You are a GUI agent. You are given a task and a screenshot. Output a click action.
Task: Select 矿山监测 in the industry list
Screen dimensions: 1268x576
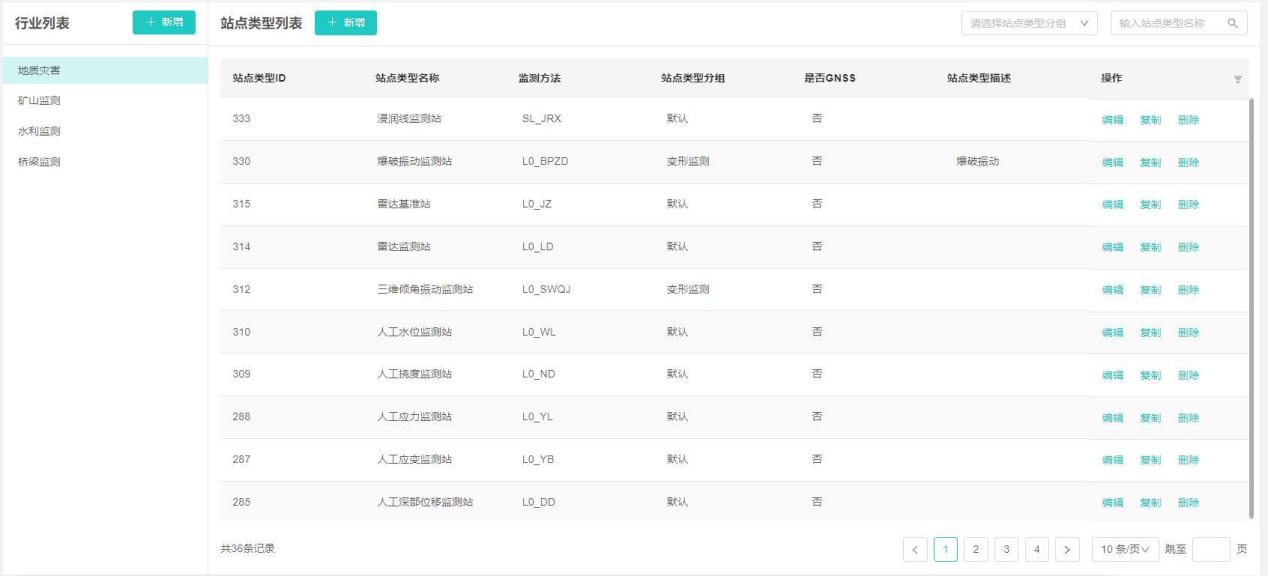40,101
